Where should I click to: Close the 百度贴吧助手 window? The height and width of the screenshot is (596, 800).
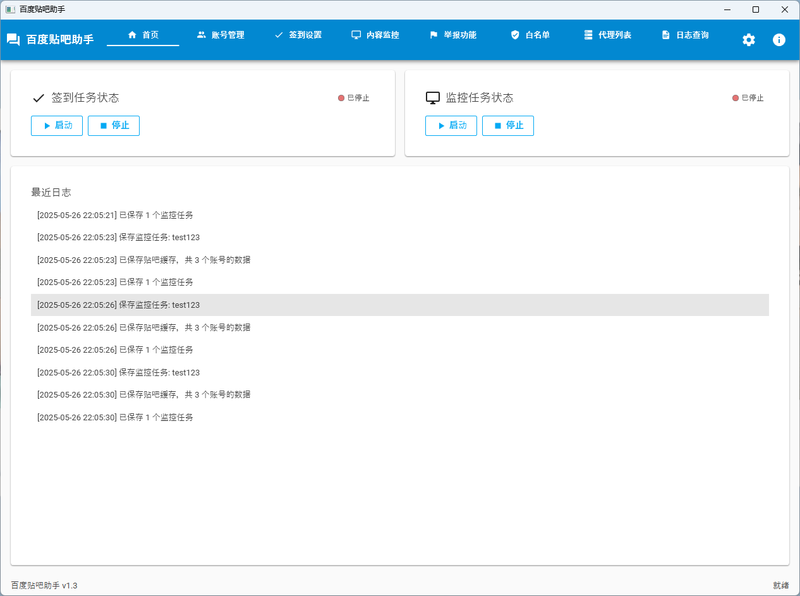[785, 9]
